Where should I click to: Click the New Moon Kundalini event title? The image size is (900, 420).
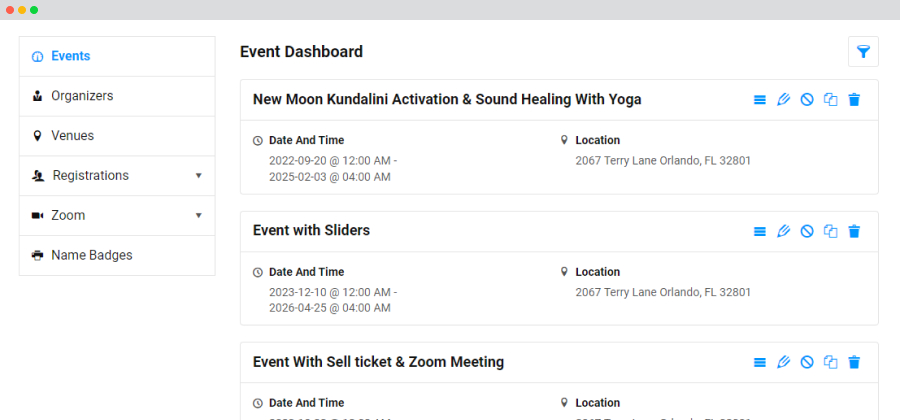[x=447, y=100]
